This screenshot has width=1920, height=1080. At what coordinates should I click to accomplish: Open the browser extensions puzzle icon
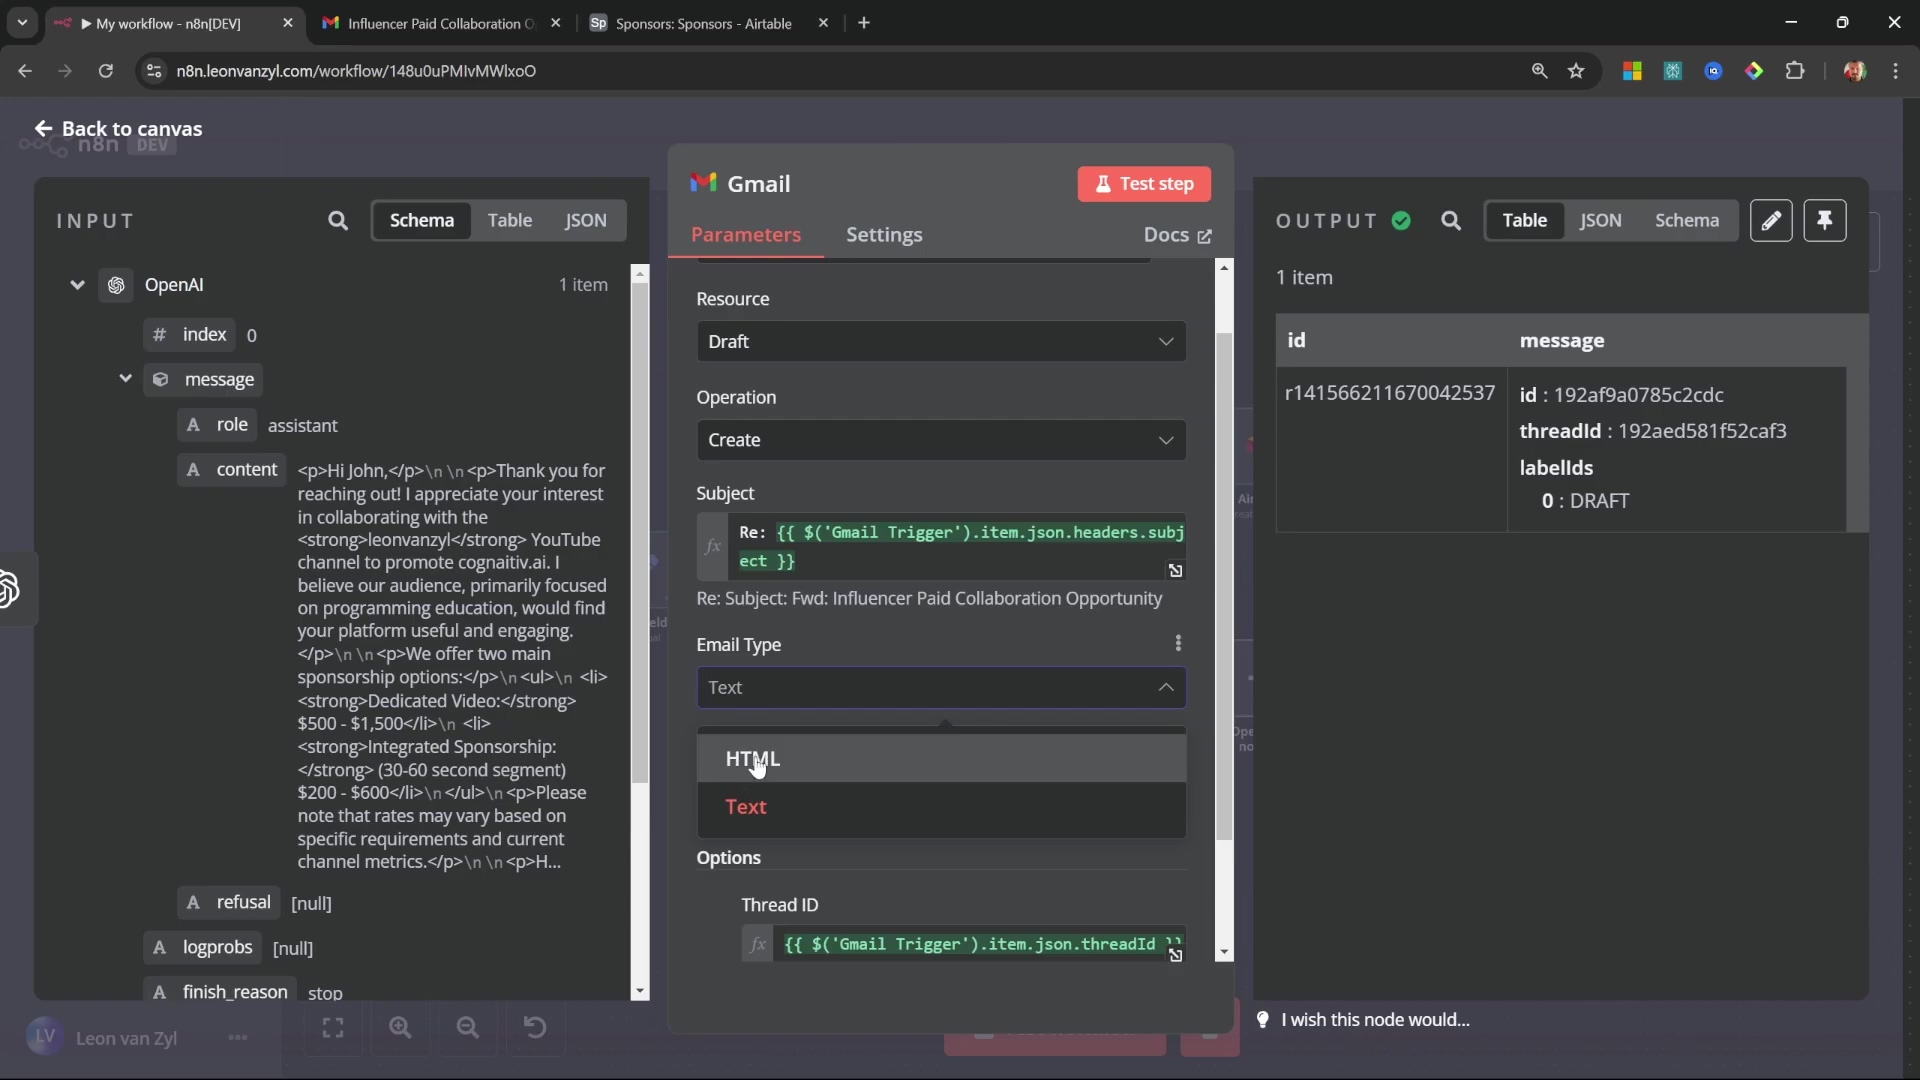click(1796, 71)
